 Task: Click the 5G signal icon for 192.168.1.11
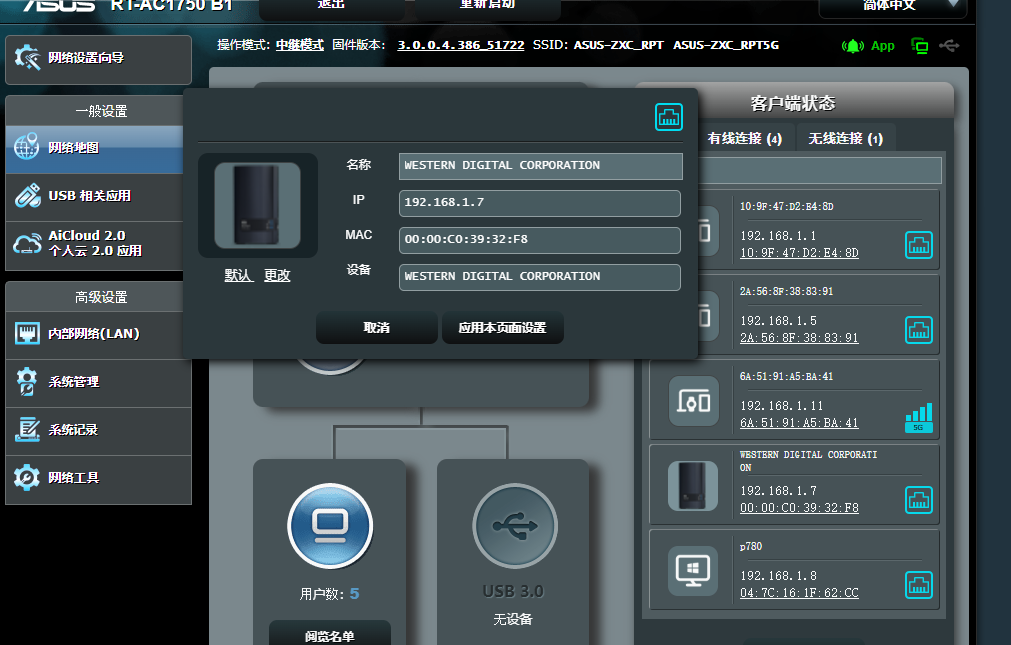[x=919, y=418]
